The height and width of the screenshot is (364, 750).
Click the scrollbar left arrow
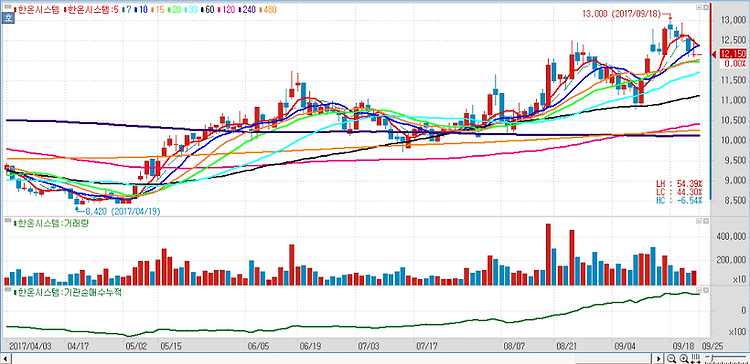(6, 359)
